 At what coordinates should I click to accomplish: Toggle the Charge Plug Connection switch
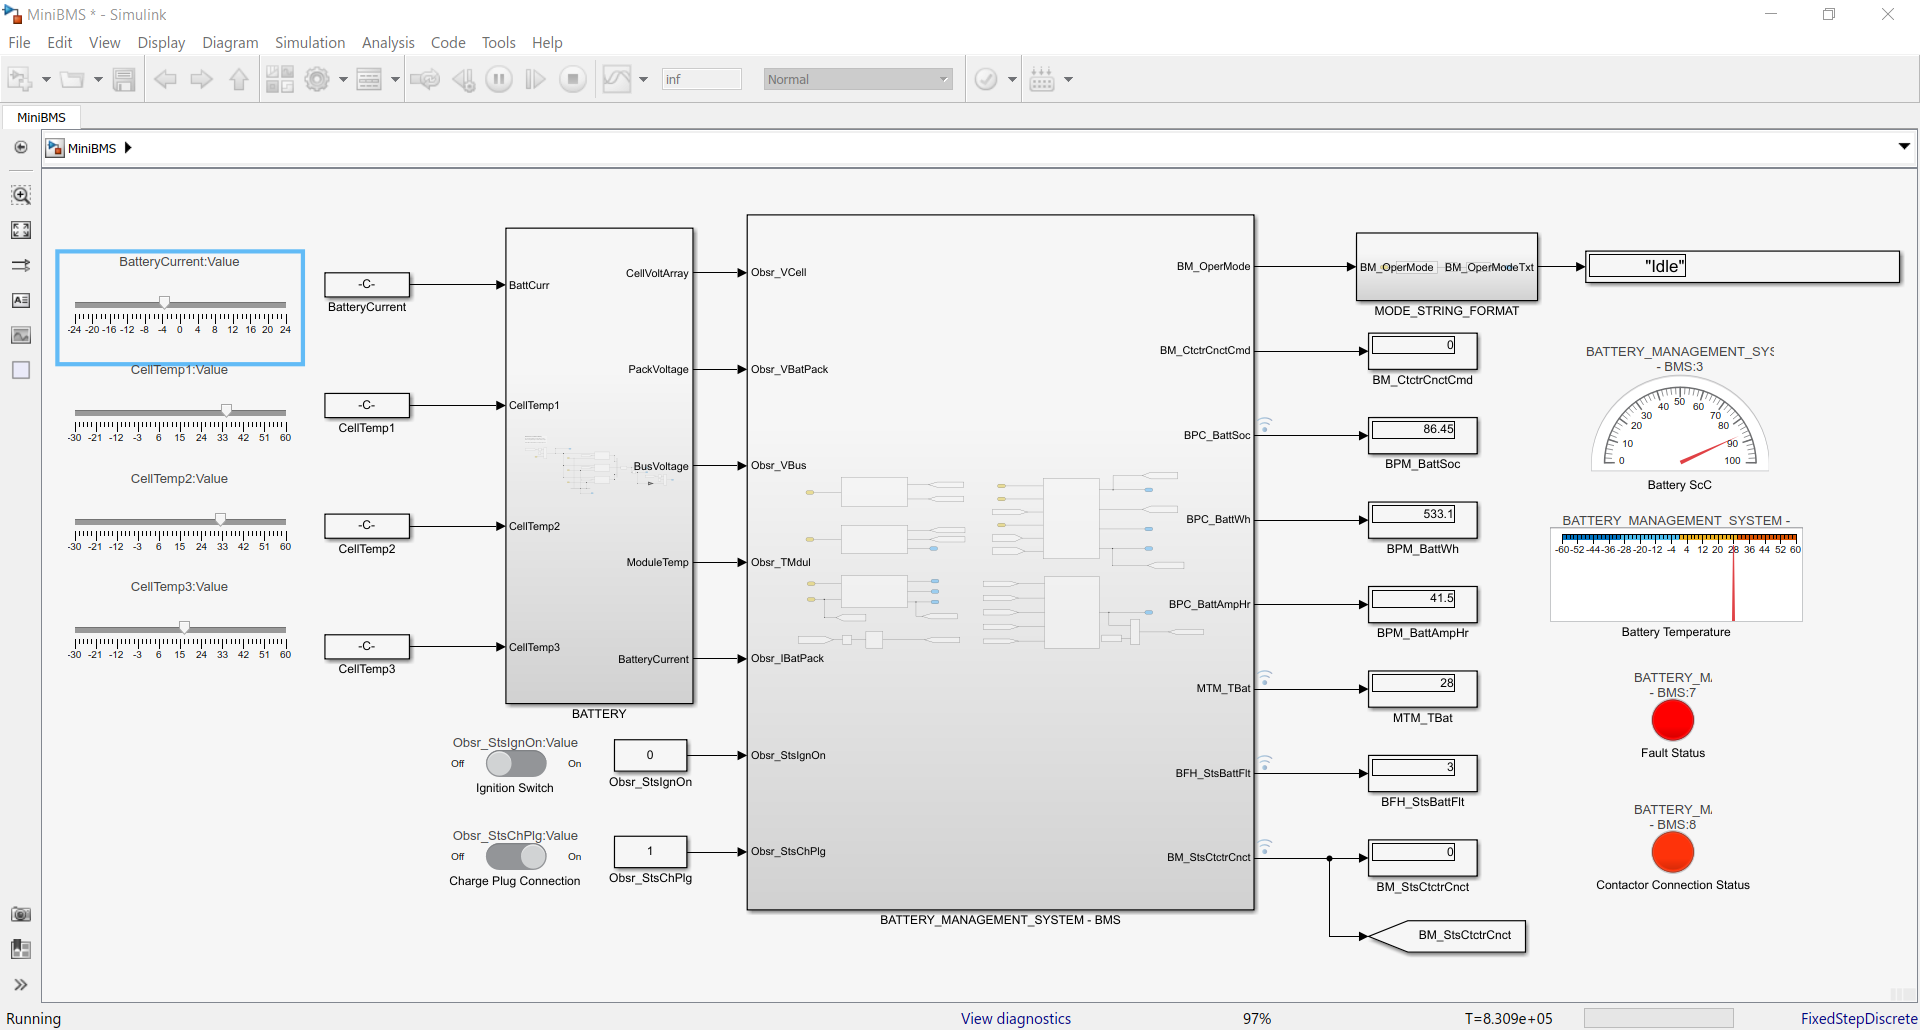click(x=516, y=856)
